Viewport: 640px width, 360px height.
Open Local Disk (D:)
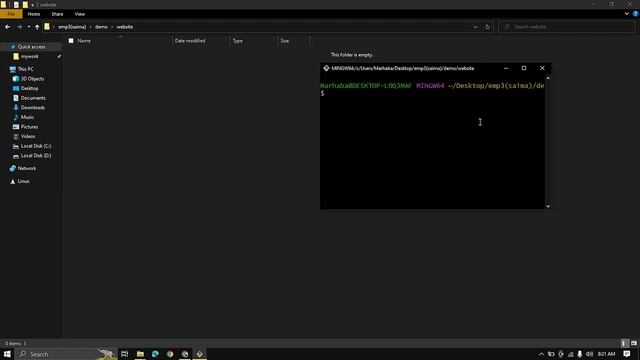pyautogui.click(x=36, y=156)
